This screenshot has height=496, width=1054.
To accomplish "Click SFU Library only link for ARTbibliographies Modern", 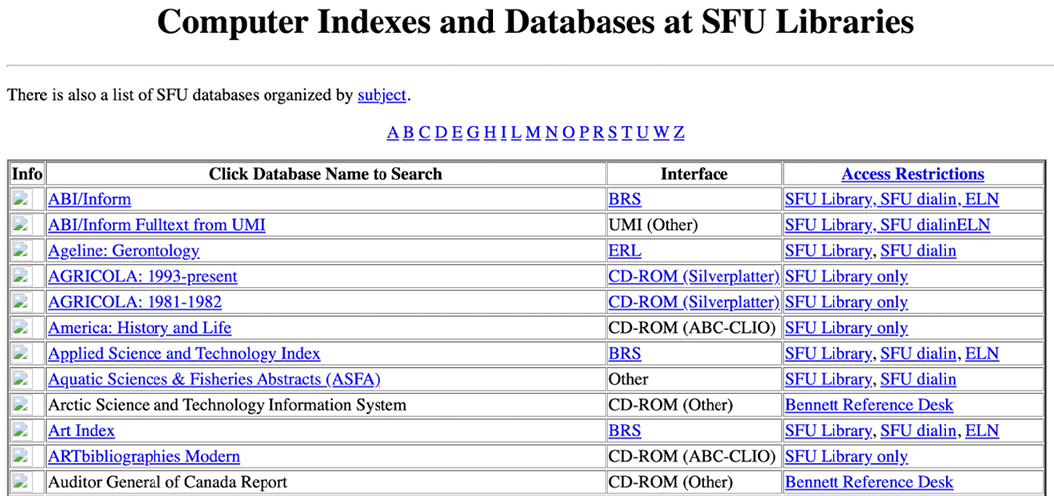I will pos(847,456).
